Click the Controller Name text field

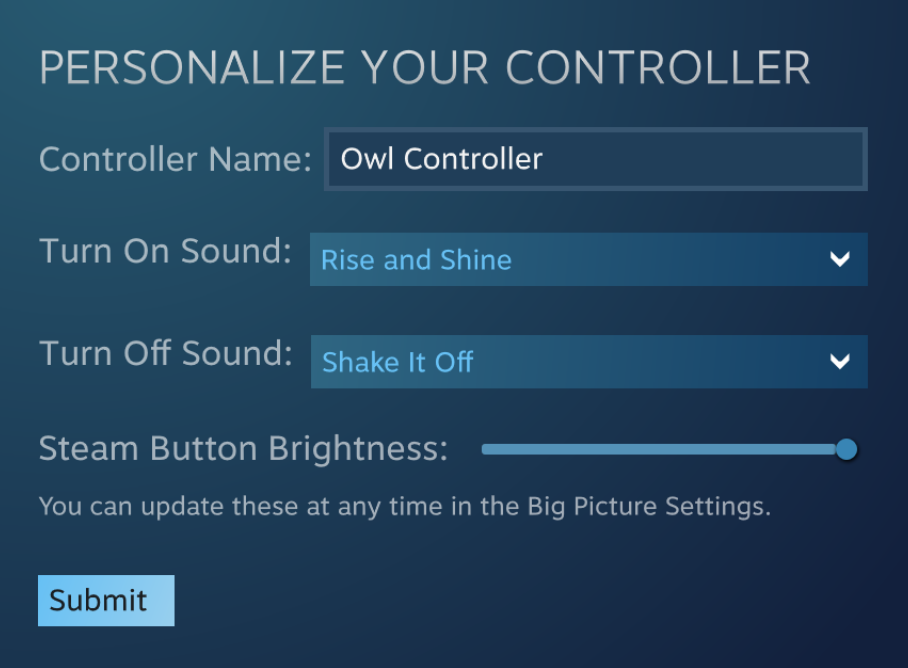[x=595, y=159]
